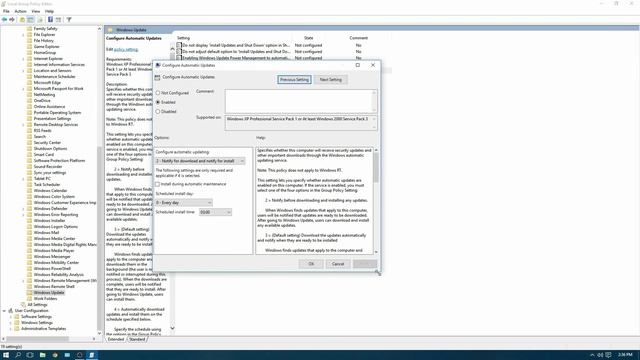Click the Show/Hide Action Pane icon
The image size is (640, 360).
pos(58,20)
